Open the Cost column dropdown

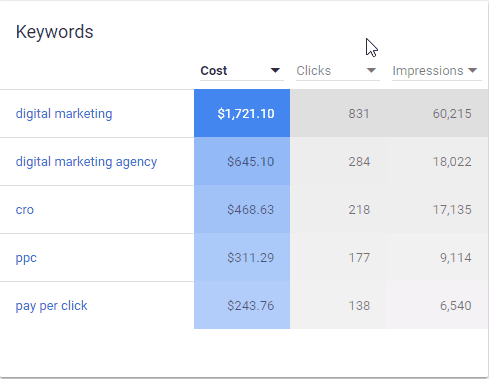[242, 71]
